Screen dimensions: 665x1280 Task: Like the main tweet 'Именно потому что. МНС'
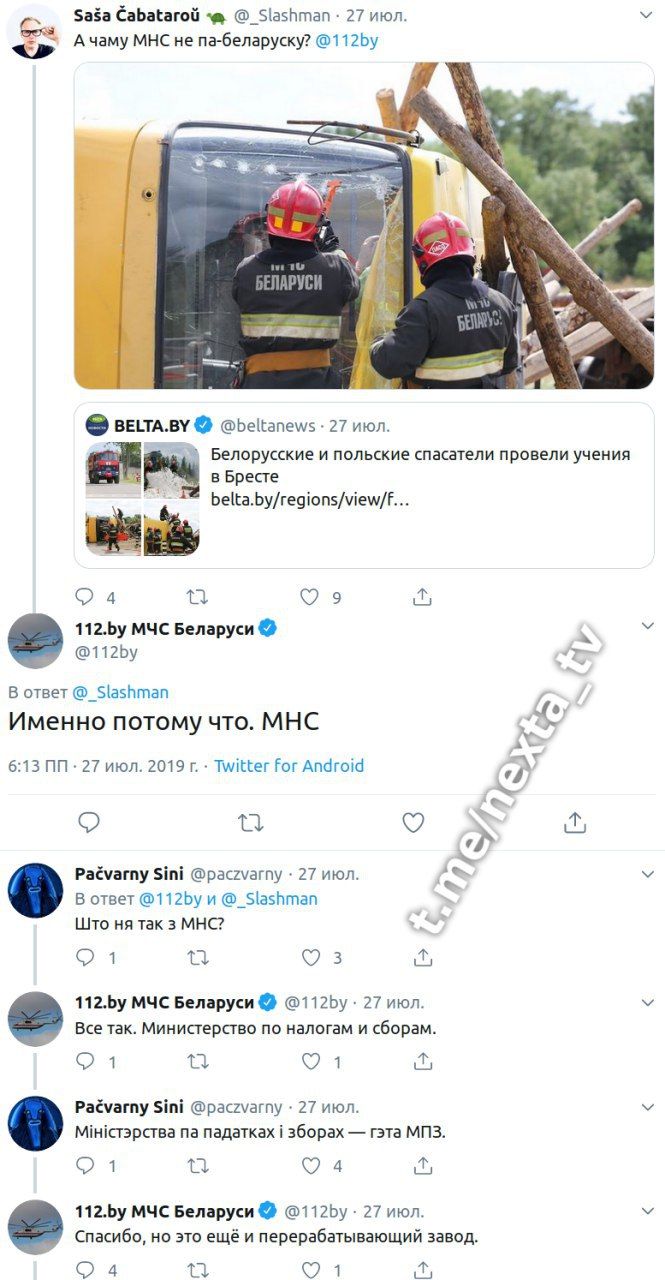413,822
